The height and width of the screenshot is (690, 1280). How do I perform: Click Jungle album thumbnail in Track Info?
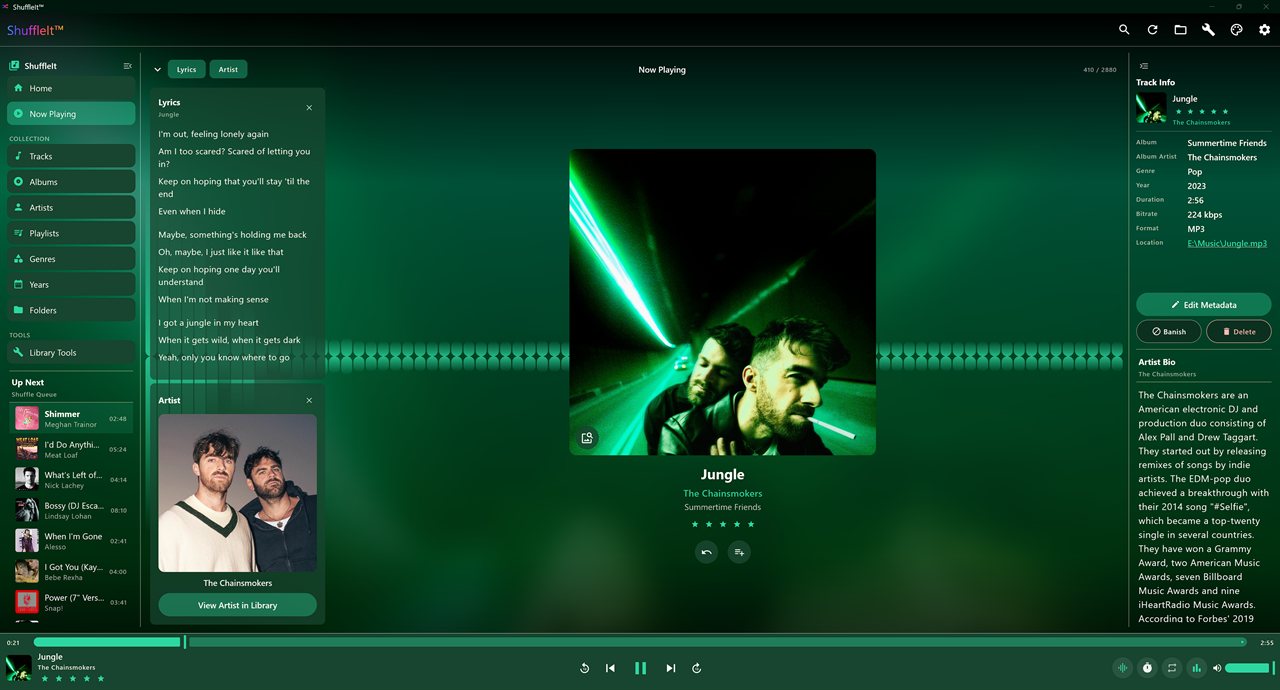(1151, 109)
